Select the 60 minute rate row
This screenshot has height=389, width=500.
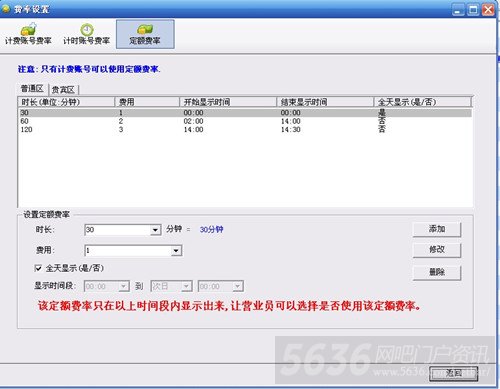pyautogui.click(x=245, y=121)
